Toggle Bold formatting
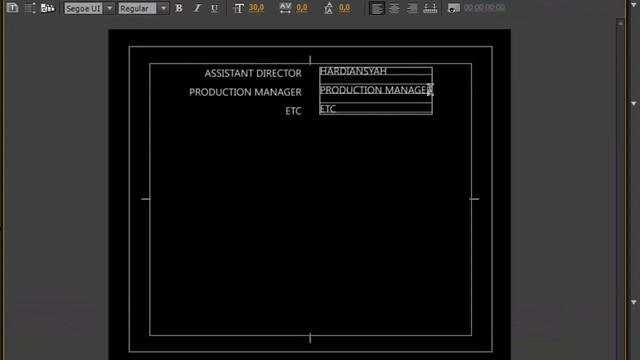The height and width of the screenshot is (360, 640). pos(179,8)
